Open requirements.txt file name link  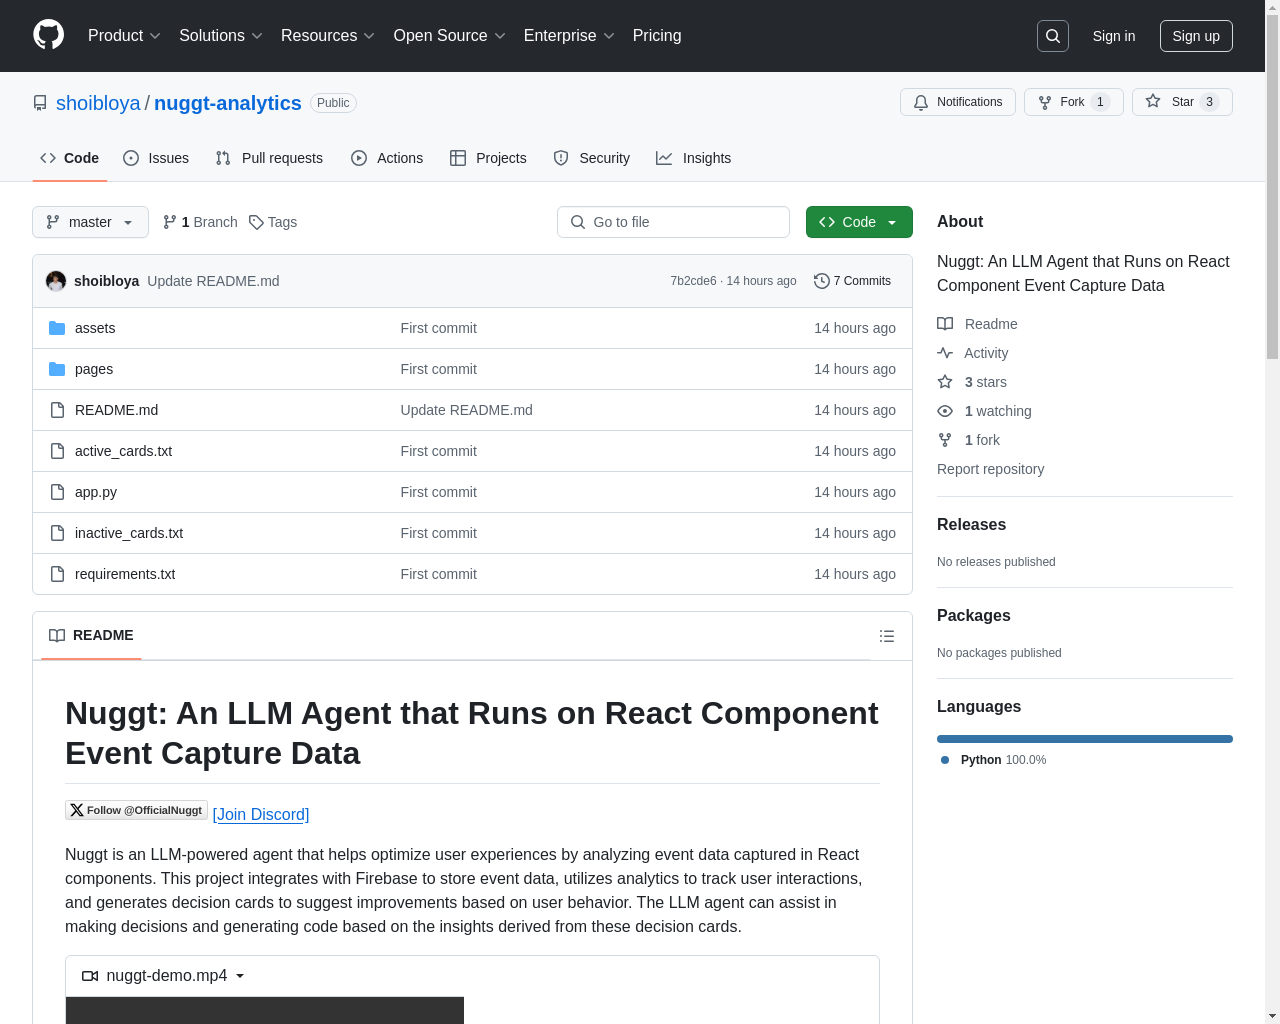click(x=125, y=574)
